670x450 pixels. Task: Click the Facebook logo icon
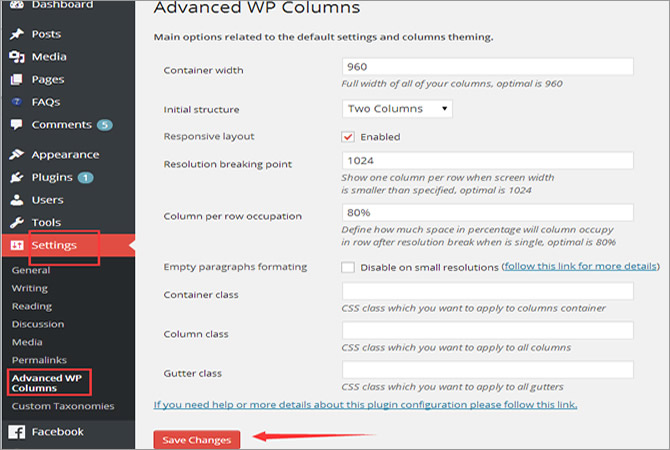click(17, 432)
